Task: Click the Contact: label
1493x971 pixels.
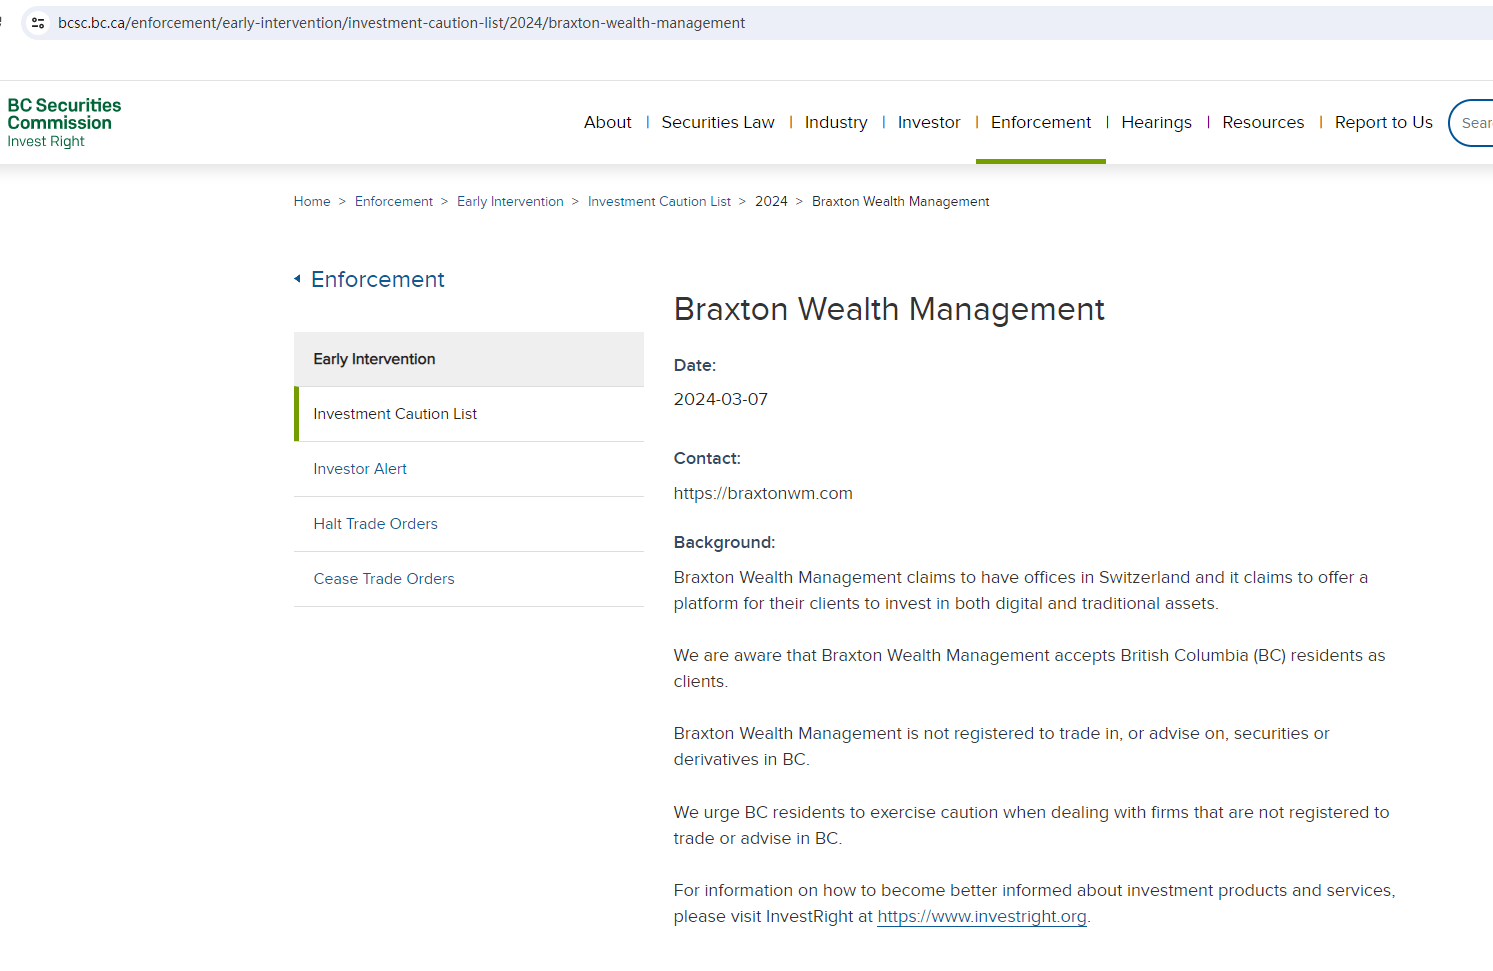Action: coord(707,458)
